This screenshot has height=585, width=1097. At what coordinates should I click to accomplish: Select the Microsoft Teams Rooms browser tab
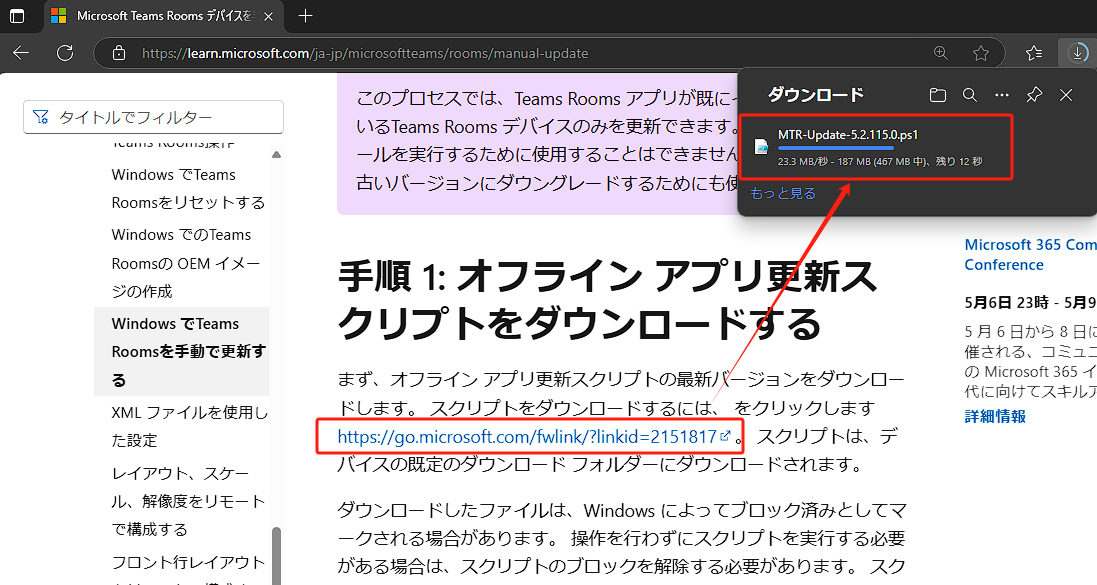(x=165, y=16)
